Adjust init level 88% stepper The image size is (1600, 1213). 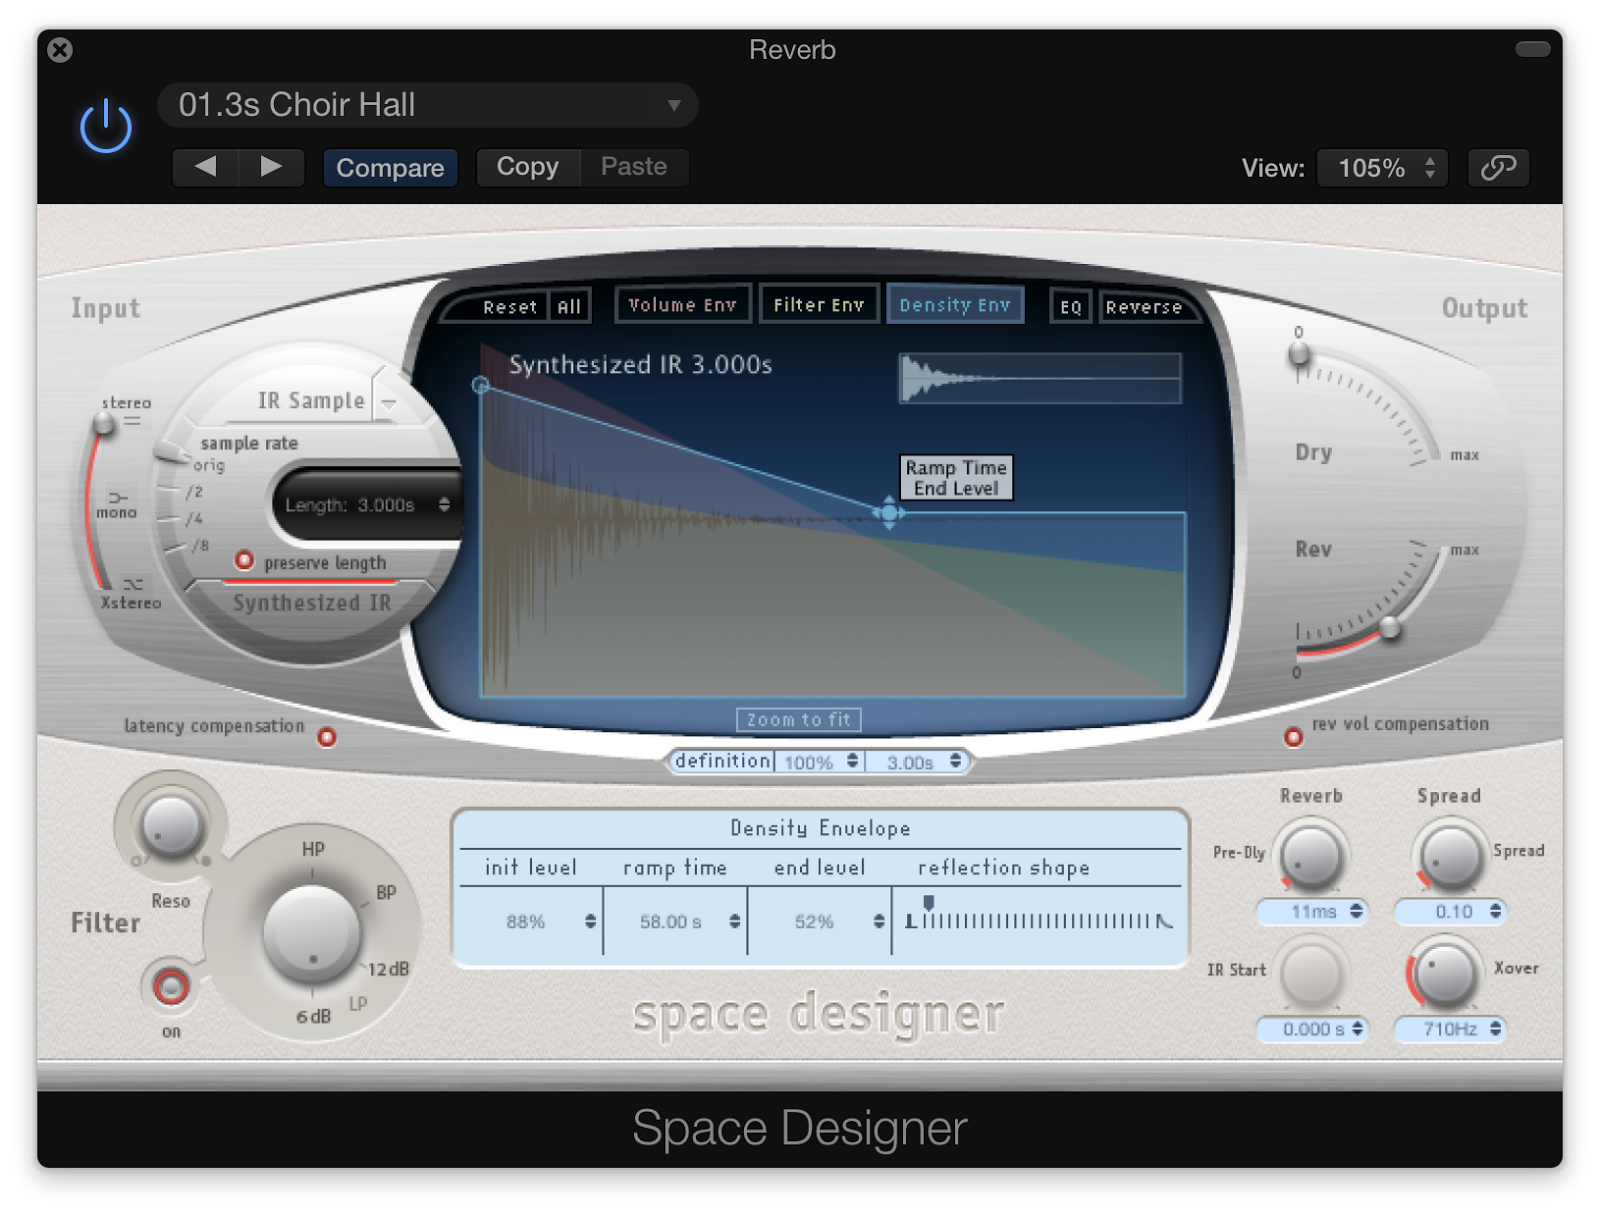pos(590,921)
